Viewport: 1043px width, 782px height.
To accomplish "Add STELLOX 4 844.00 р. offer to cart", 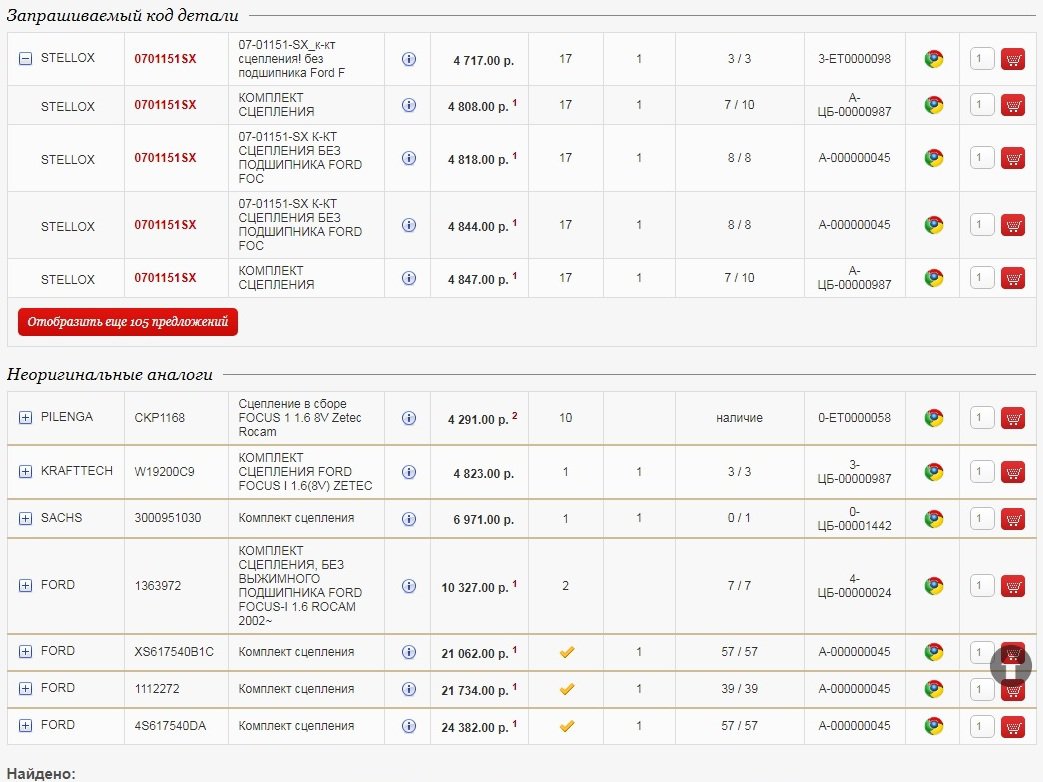I will (x=1013, y=225).
